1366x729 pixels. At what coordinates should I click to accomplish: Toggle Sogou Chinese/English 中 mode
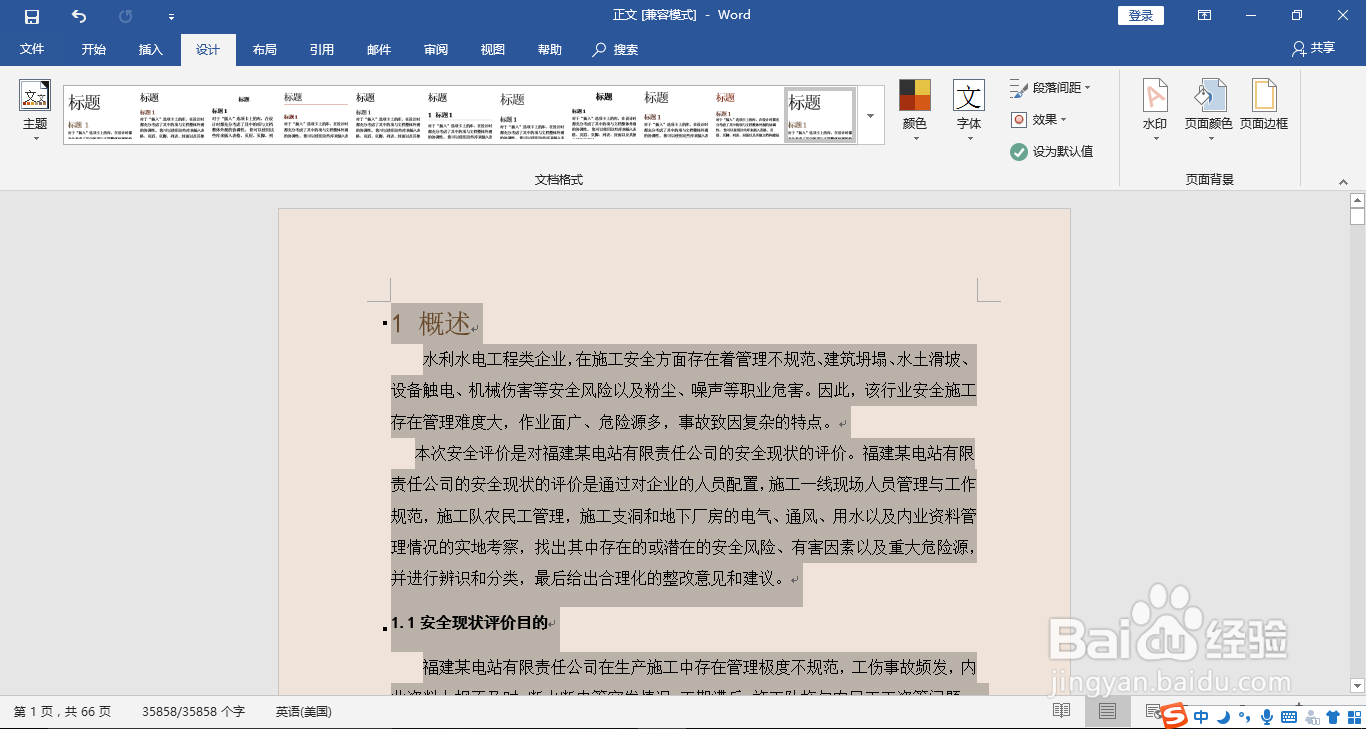coord(1201,716)
